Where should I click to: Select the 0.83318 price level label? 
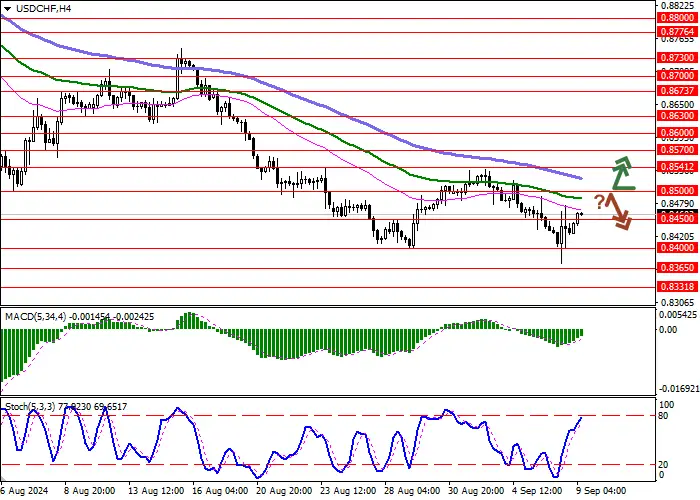(x=677, y=287)
